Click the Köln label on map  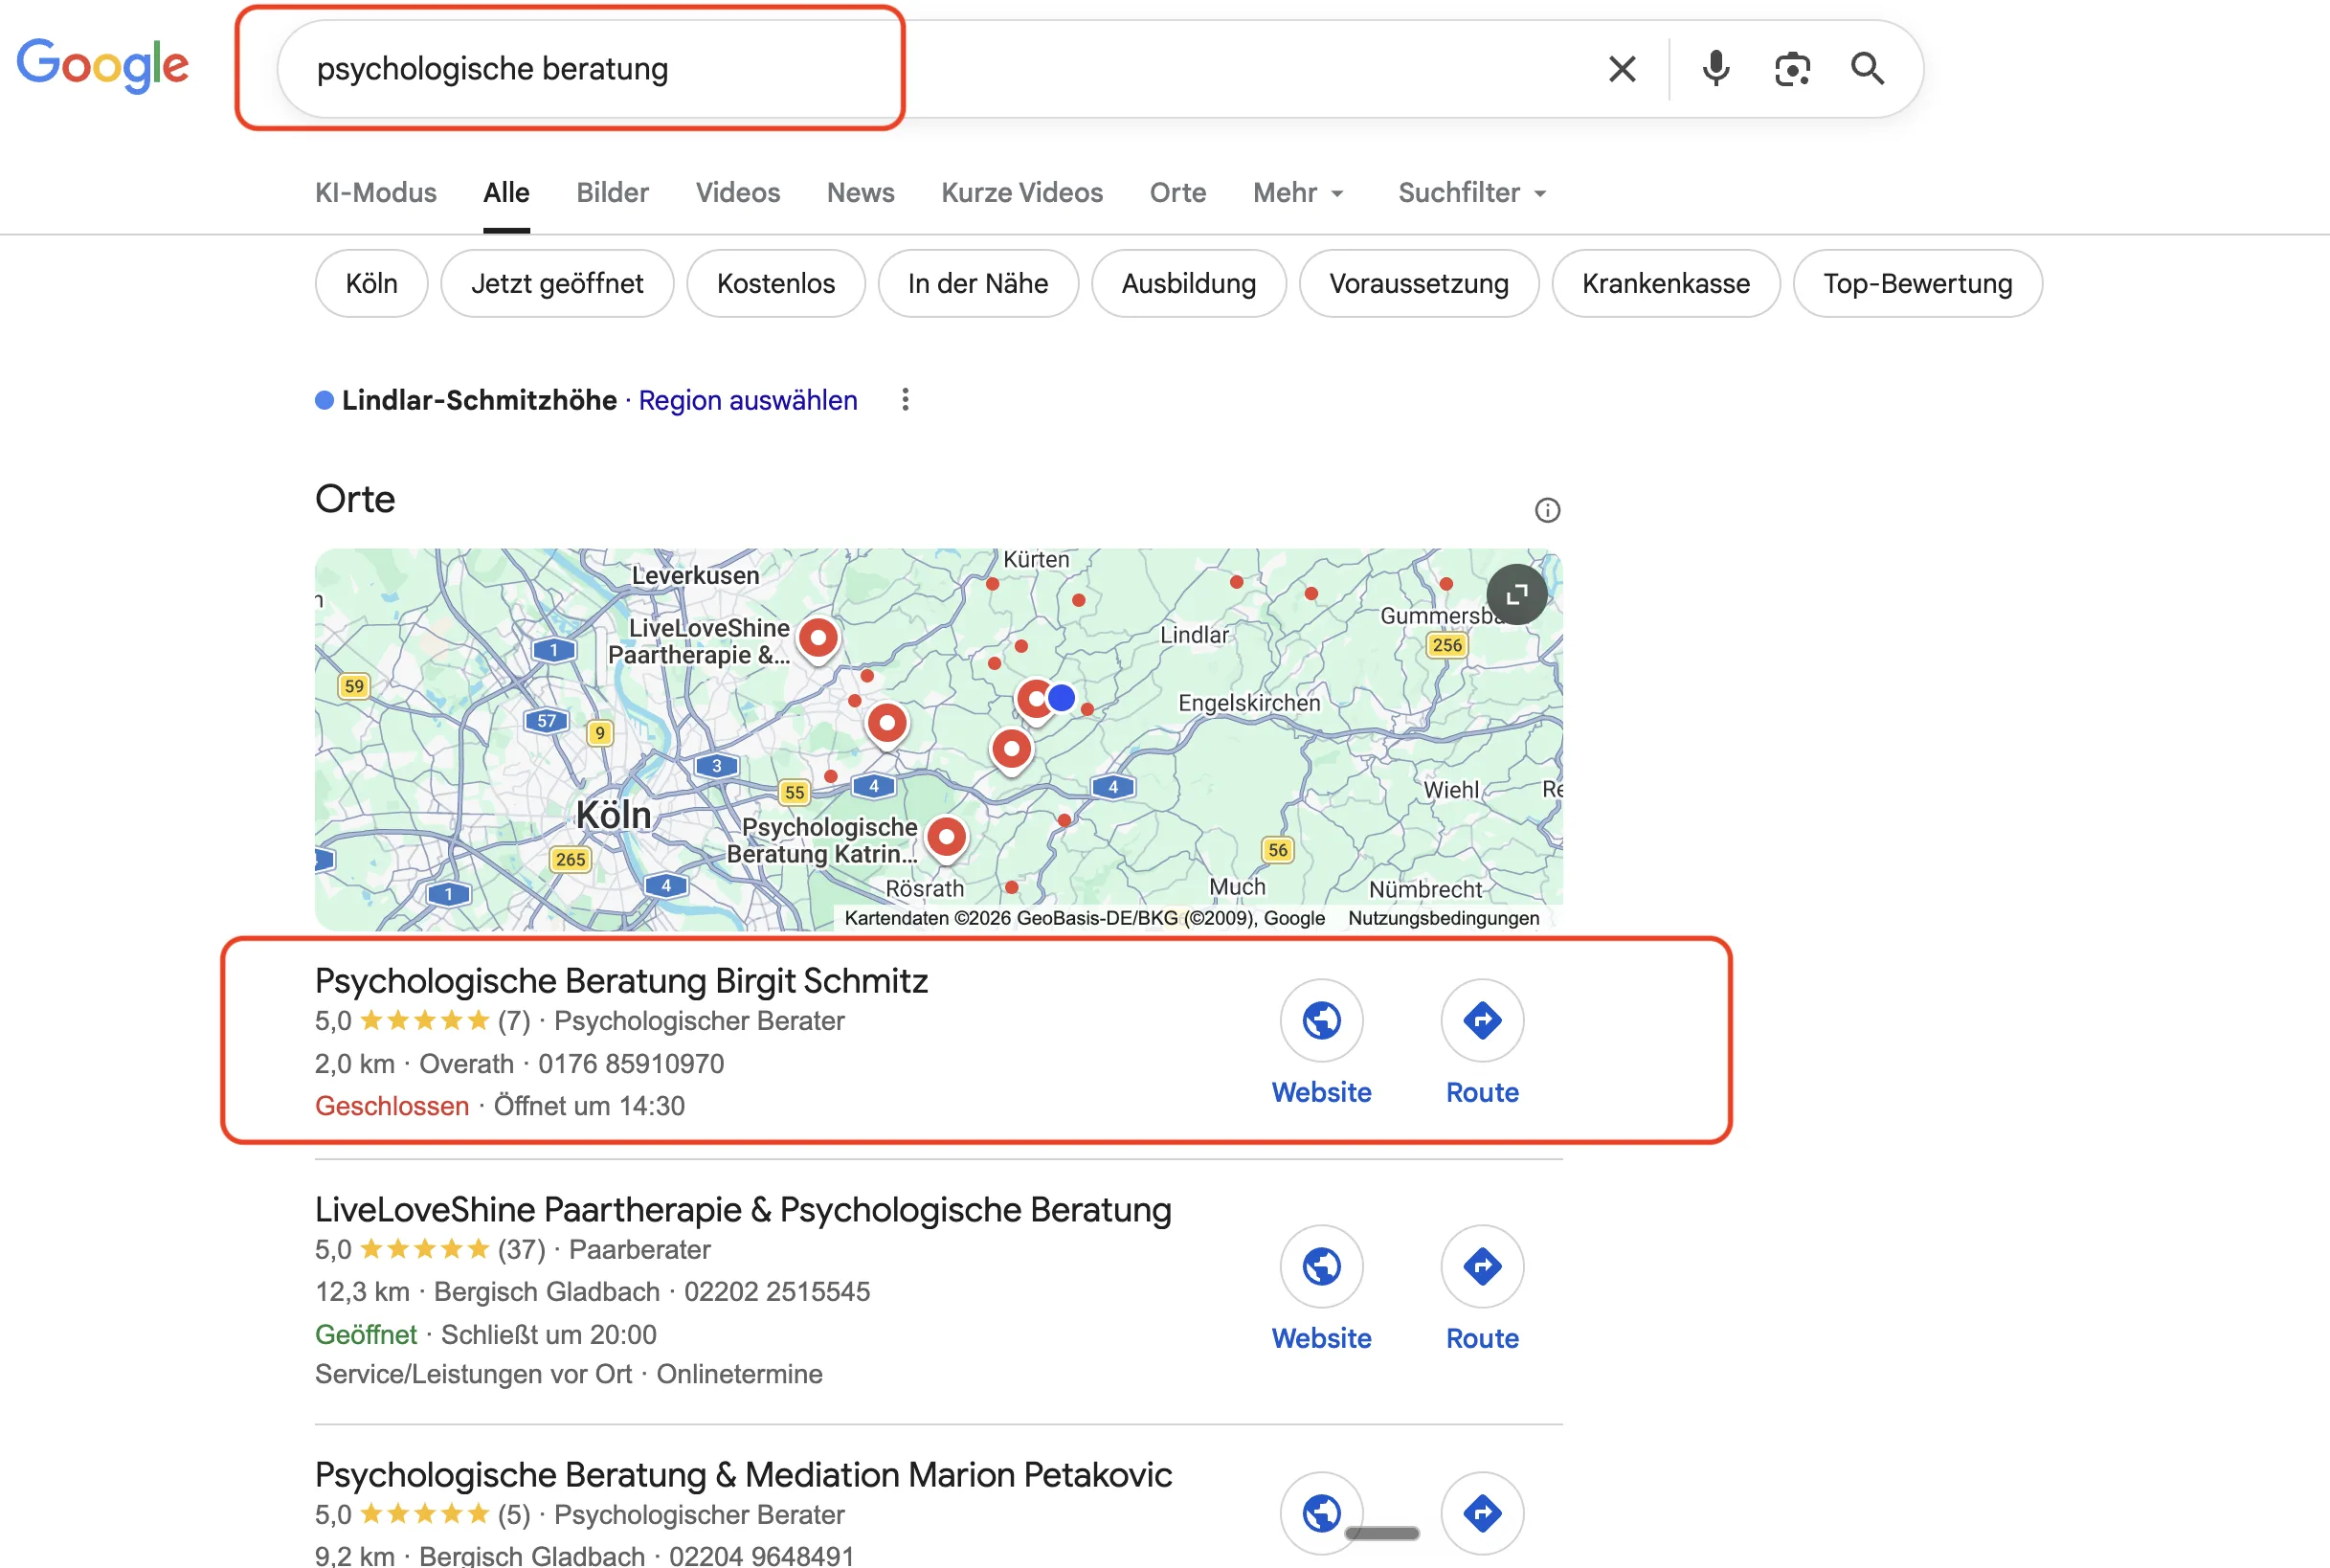(613, 815)
